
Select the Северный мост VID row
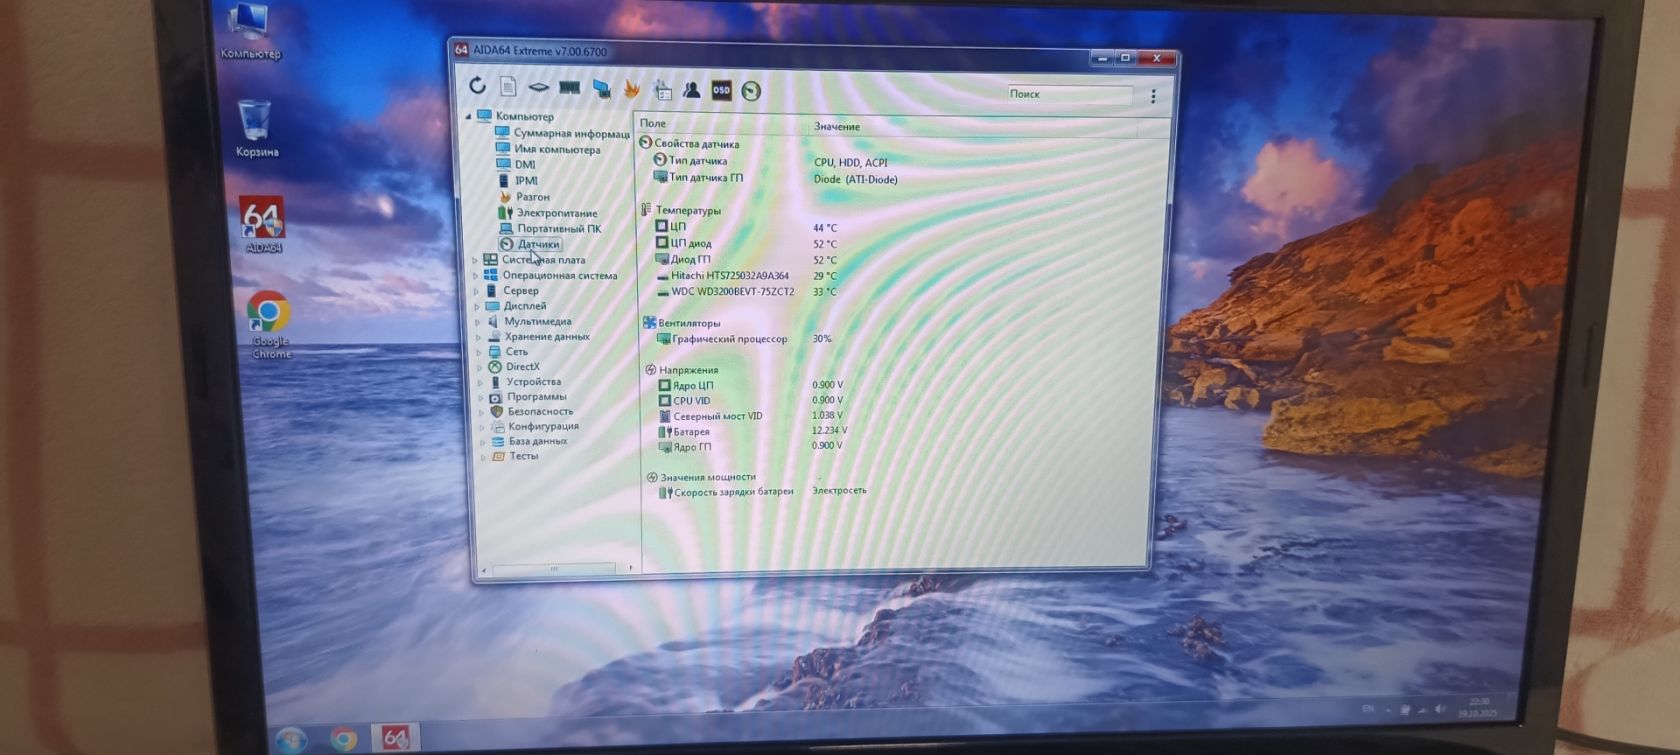[x=750, y=416]
